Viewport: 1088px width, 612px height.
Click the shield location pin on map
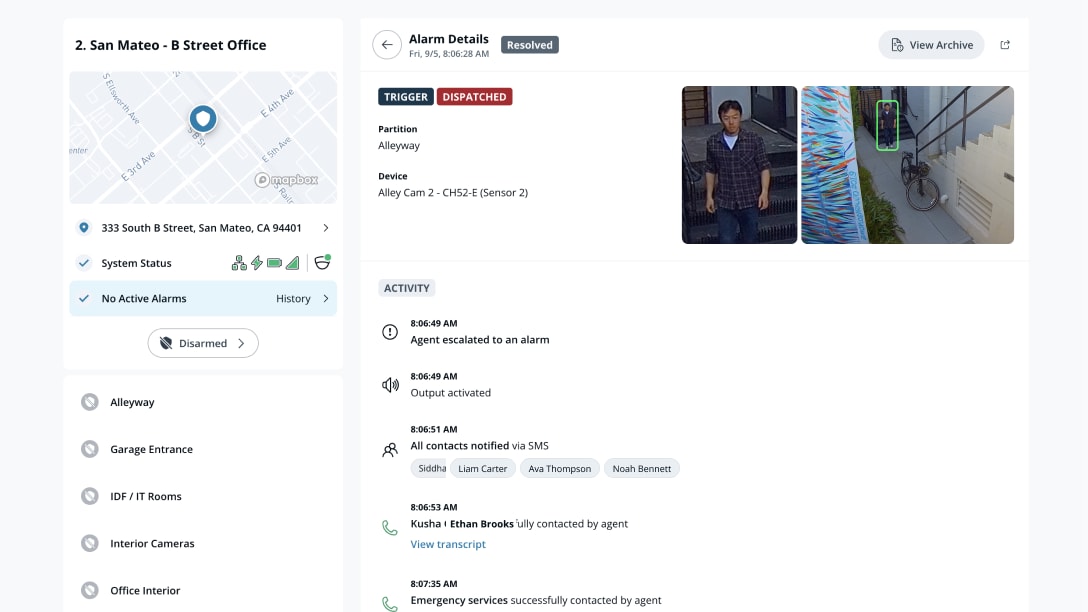pyautogui.click(x=203, y=120)
